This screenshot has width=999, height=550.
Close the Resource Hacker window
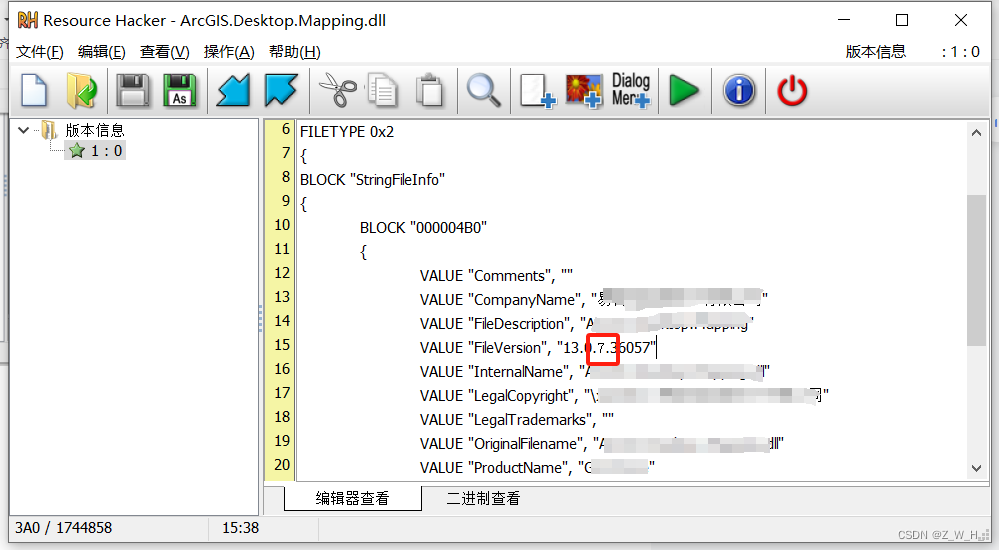[x=961, y=20]
